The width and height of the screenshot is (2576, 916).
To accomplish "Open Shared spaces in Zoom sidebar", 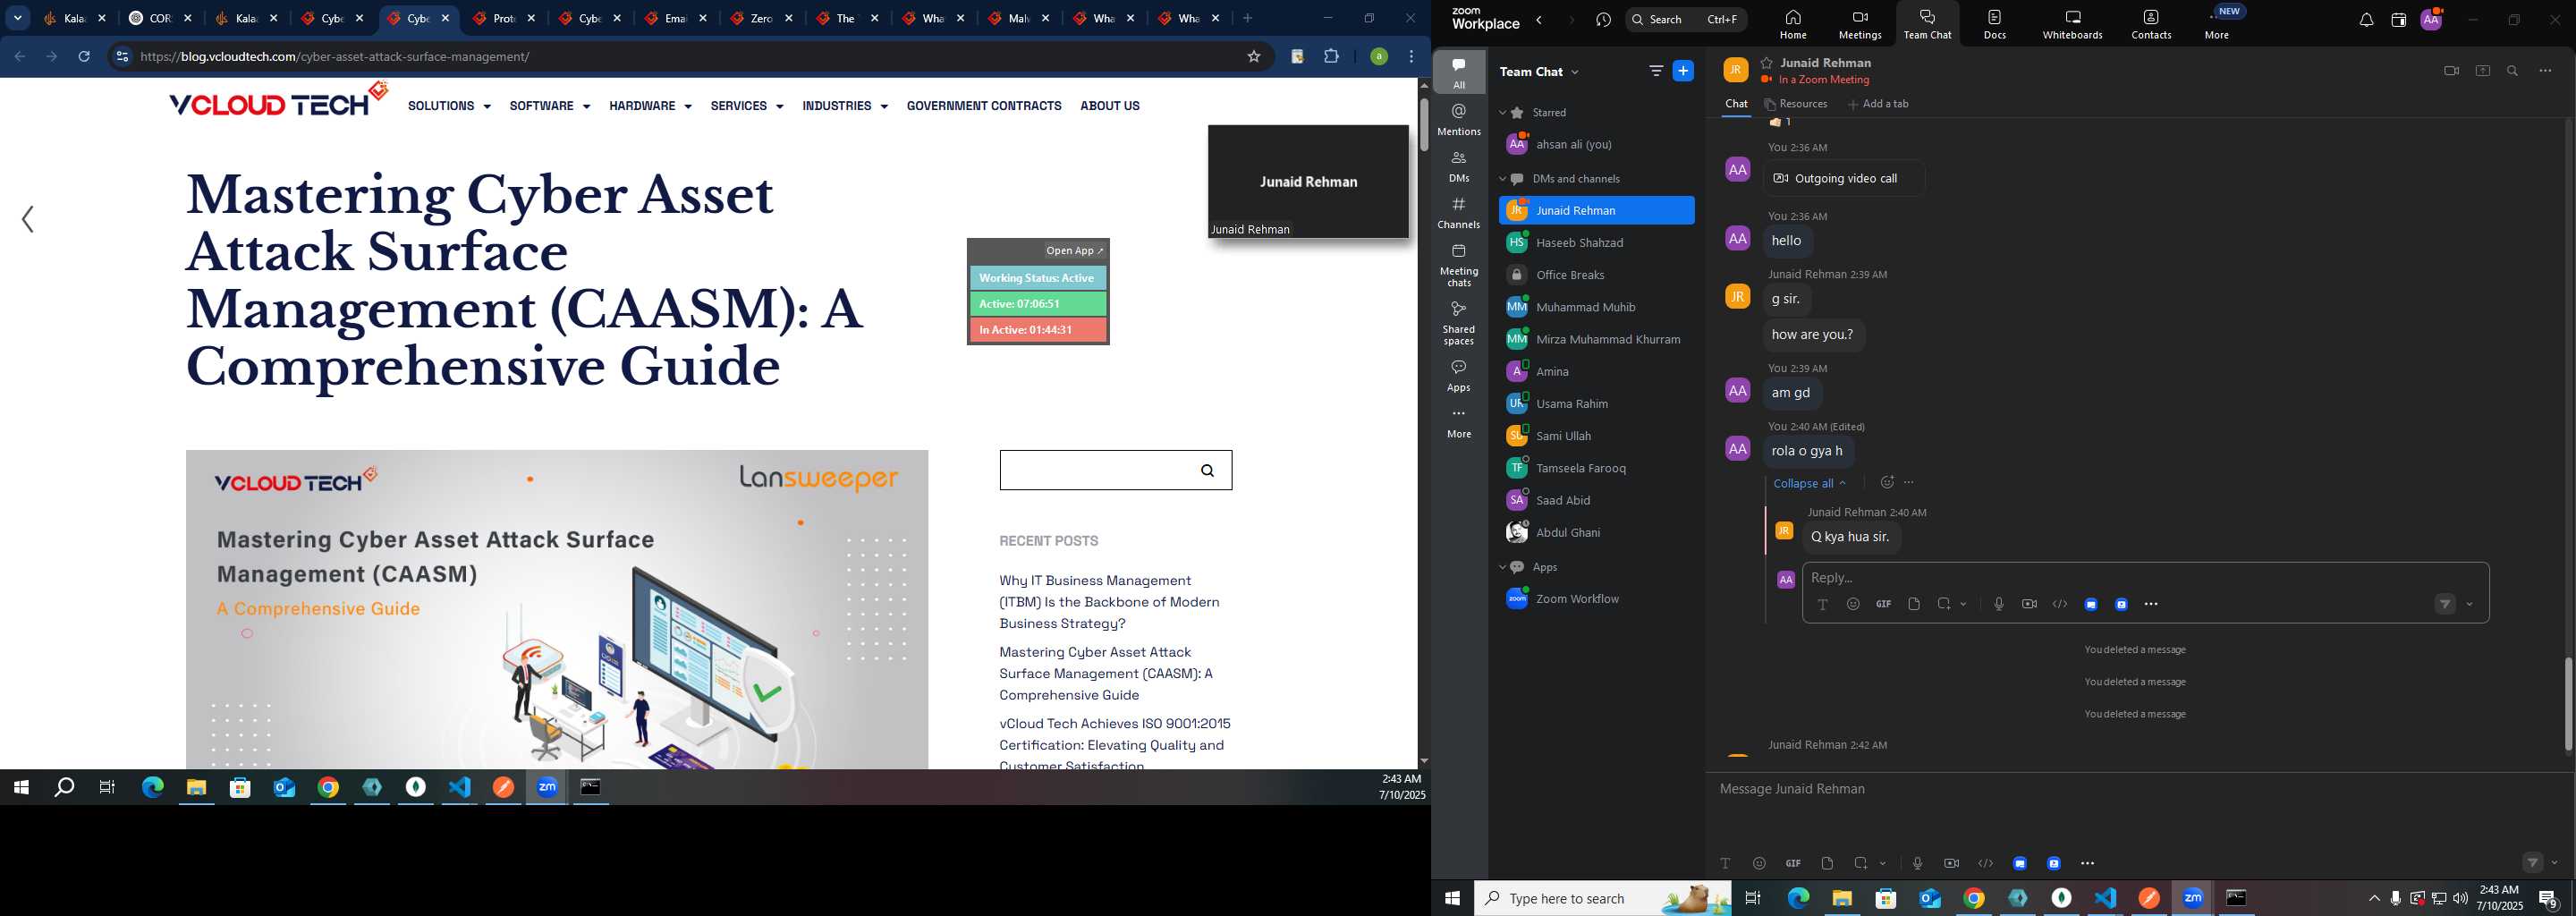I will (x=1459, y=323).
